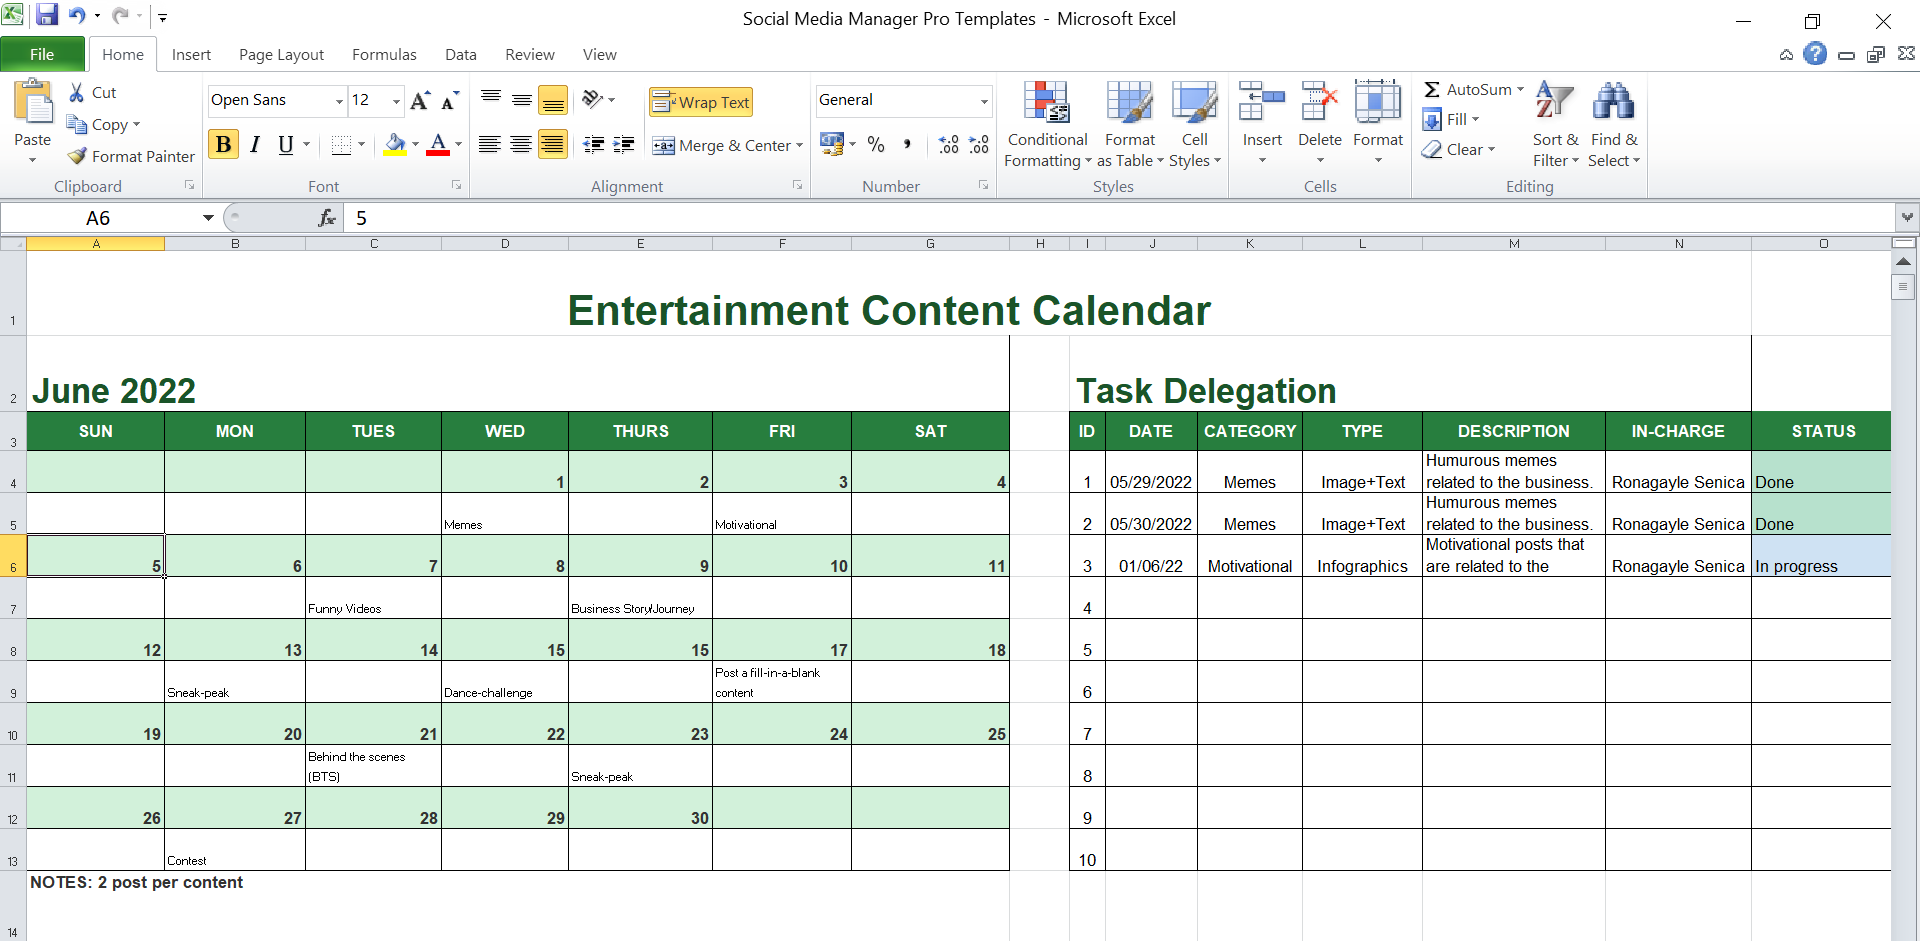The image size is (1920, 941).
Task: Click the Undo arrow icon
Action: coord(77,15)
